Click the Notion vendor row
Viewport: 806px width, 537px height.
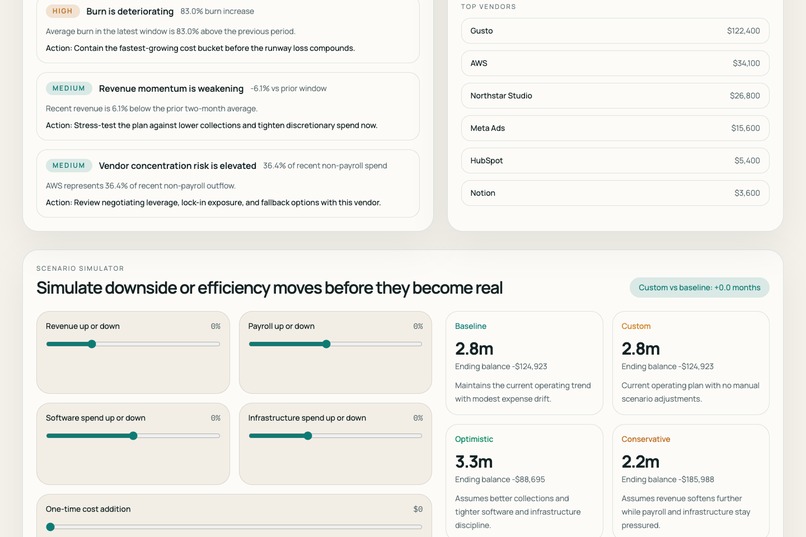pos(615,193)
